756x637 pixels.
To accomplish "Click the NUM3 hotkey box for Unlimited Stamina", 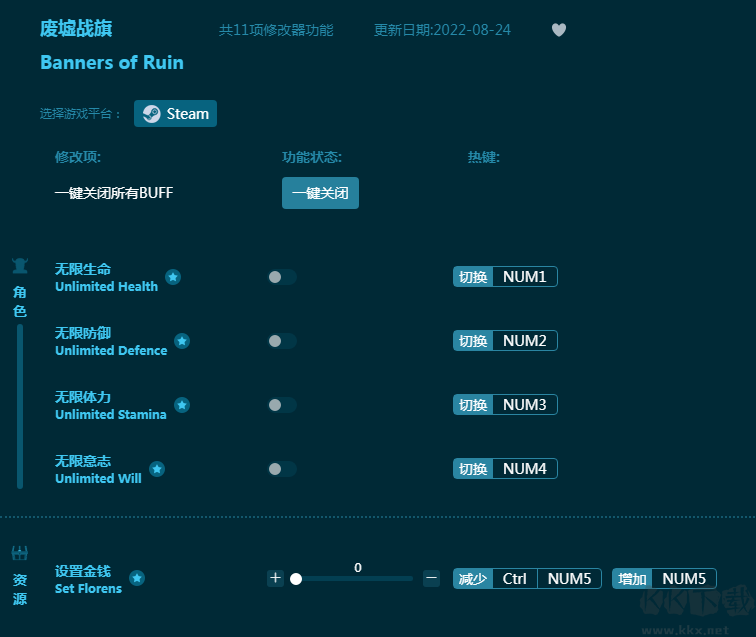I will tap(524, 405).
